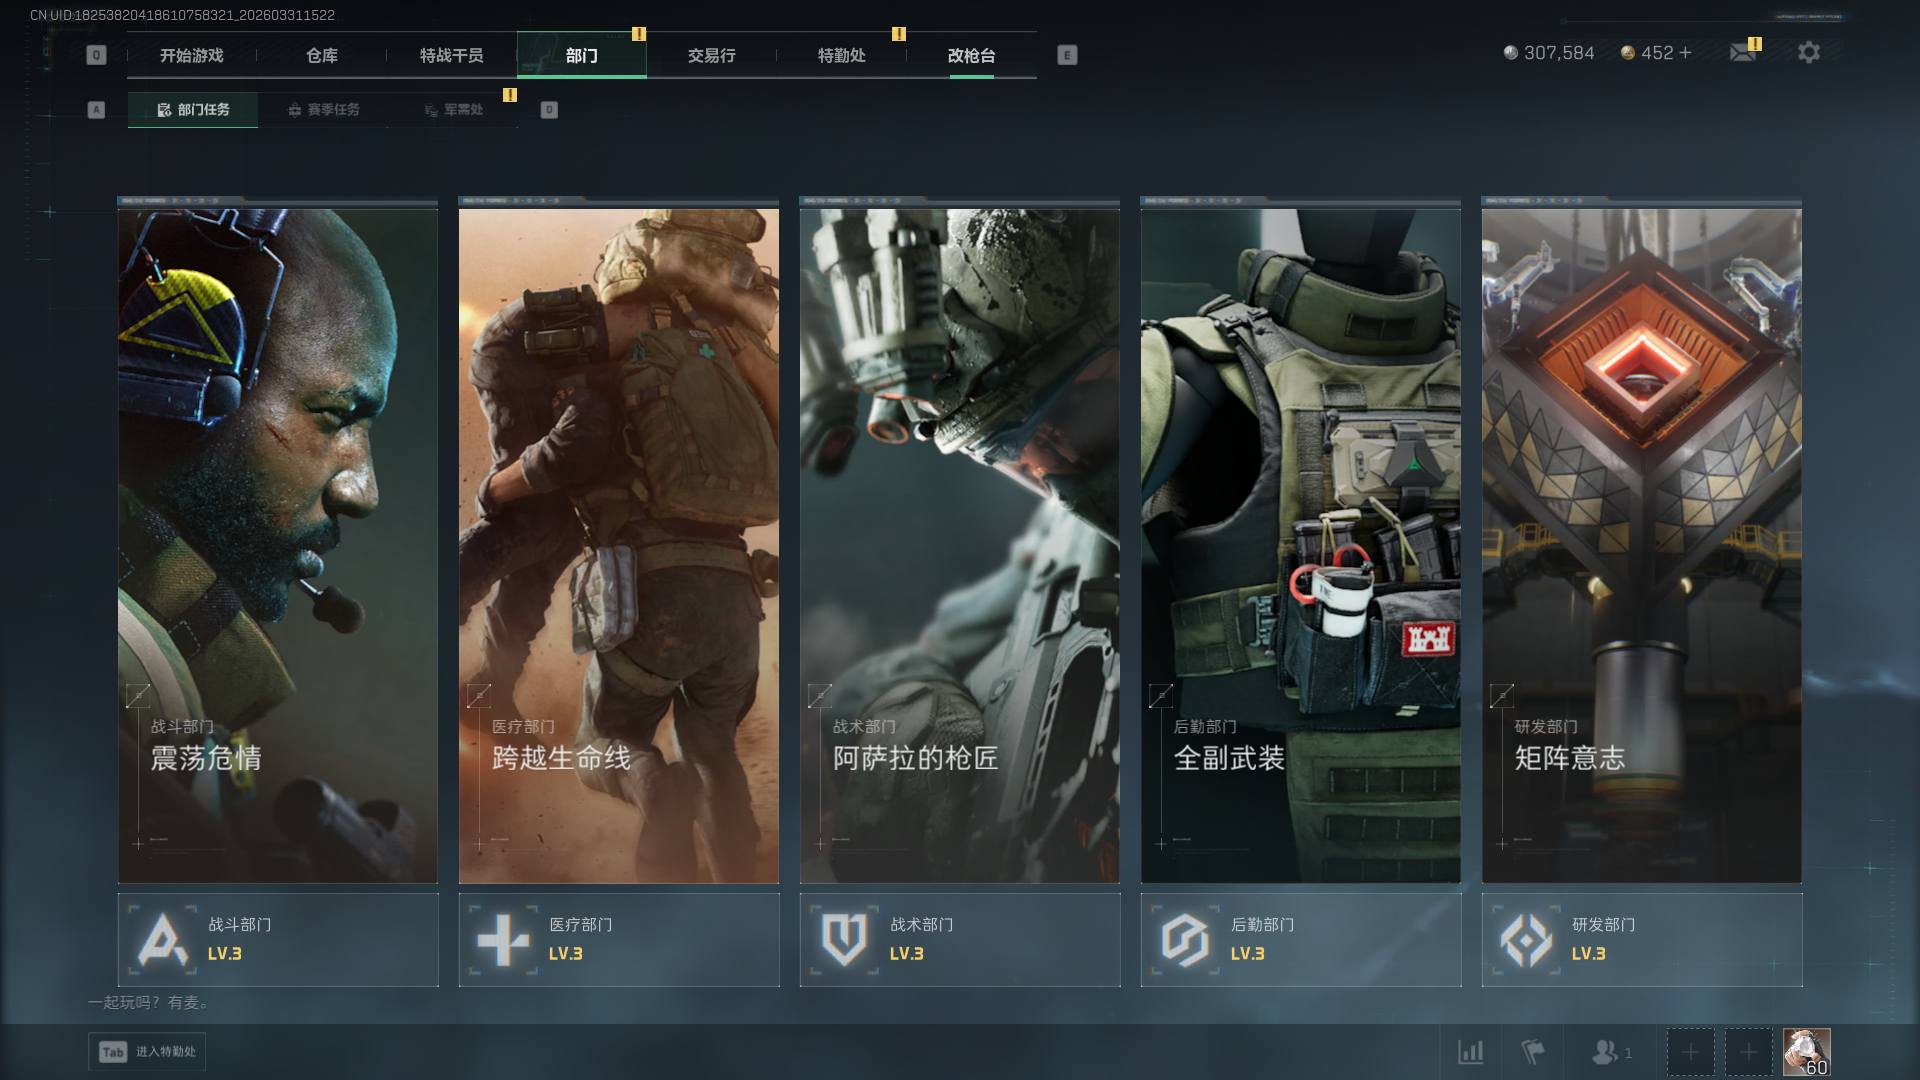Open the friends list icon

[1606, 1052]
